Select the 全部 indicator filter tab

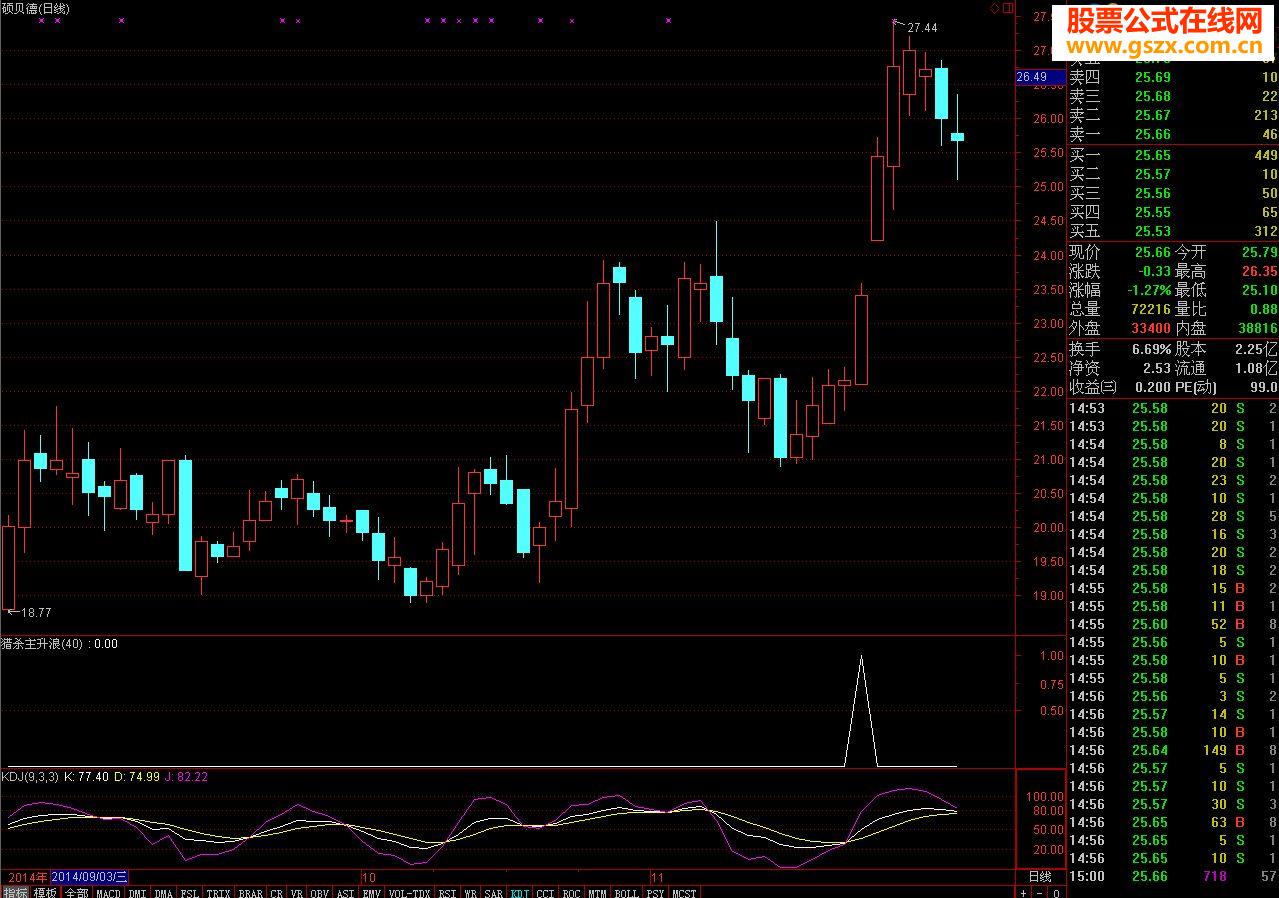point(76,892)
